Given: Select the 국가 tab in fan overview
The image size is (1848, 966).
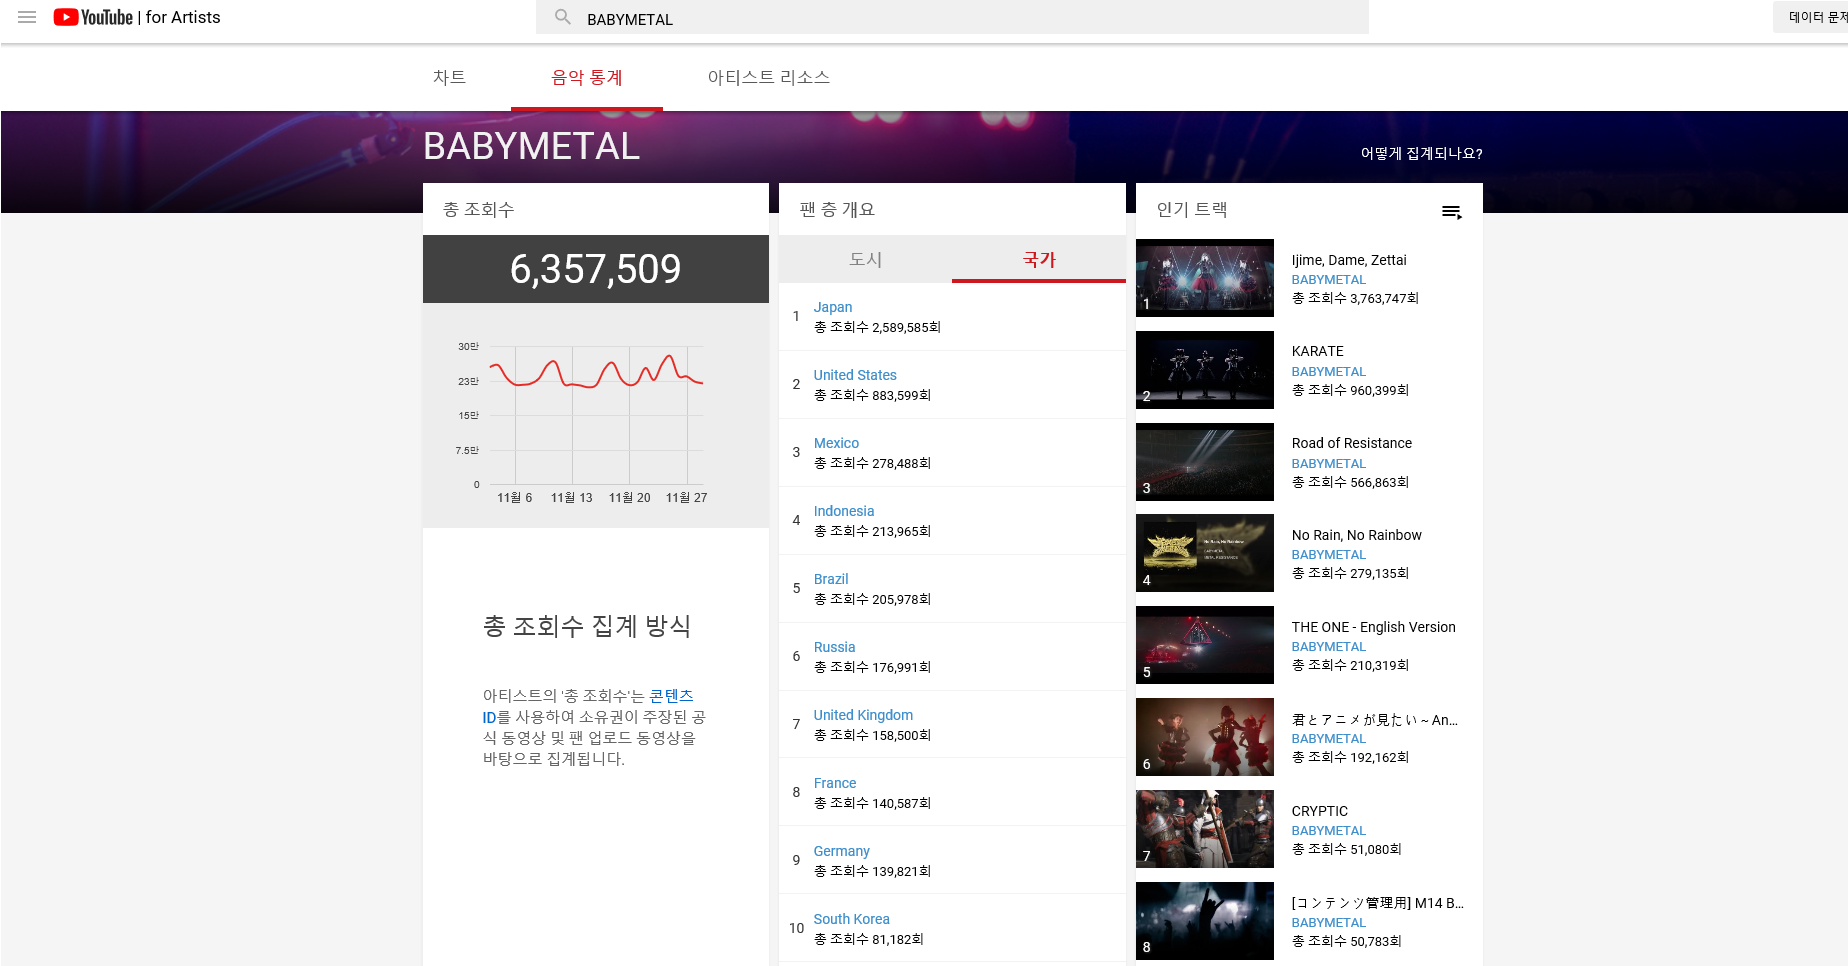Looking at the screenshot, I should coord(1038,259).
